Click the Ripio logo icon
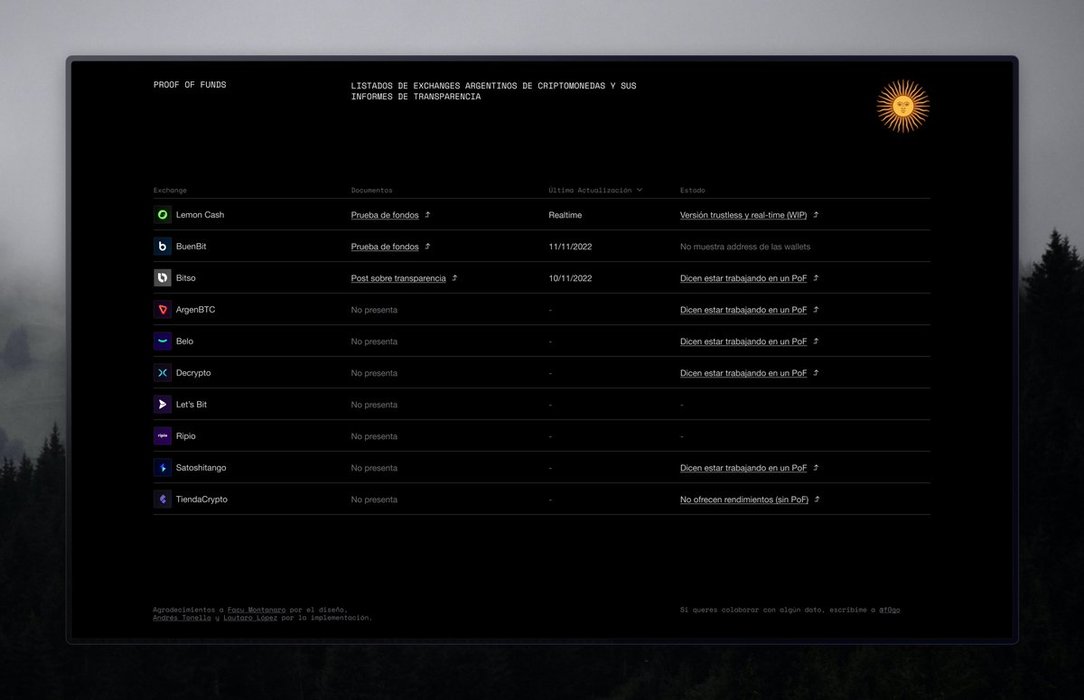Screen dimensions: 1084x700 pos(163,436)
